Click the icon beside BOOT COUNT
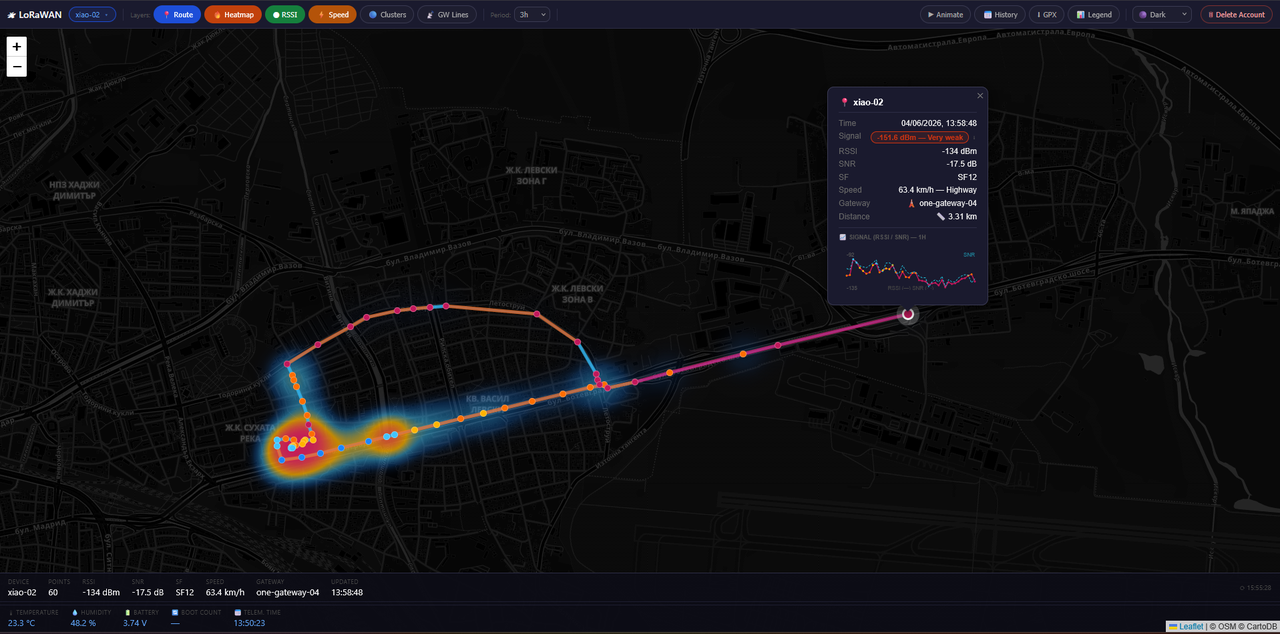Viewport: 1280px width, 634px height. [175, 612]
